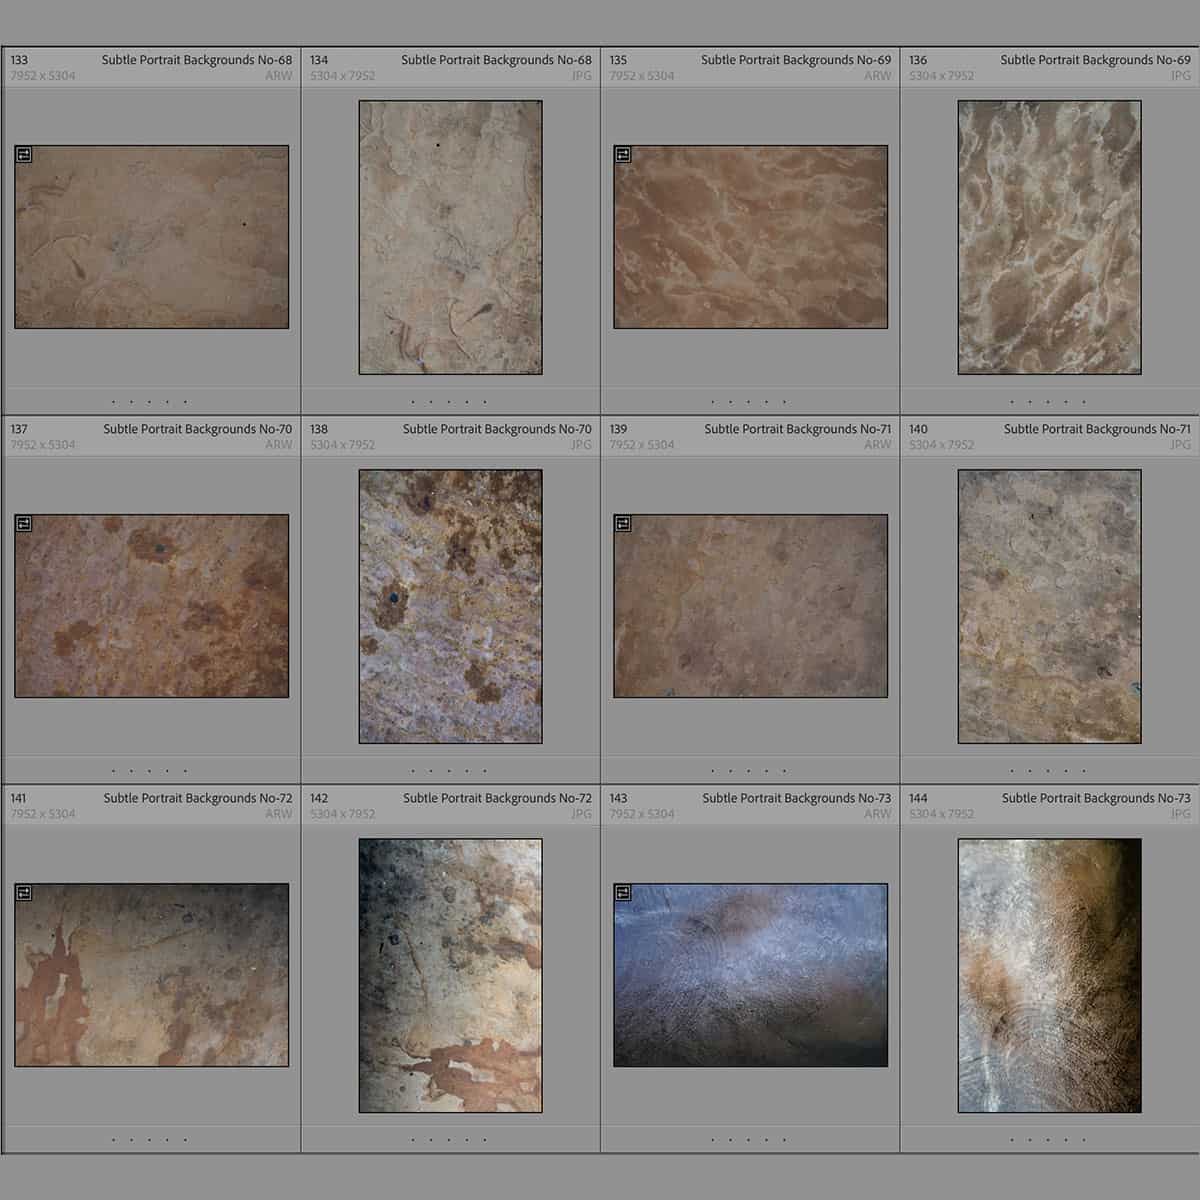Set star rating under thumbnail 136
Image resolution: width=1200 pixels, height=1200 pixels.
point(1048,402)
